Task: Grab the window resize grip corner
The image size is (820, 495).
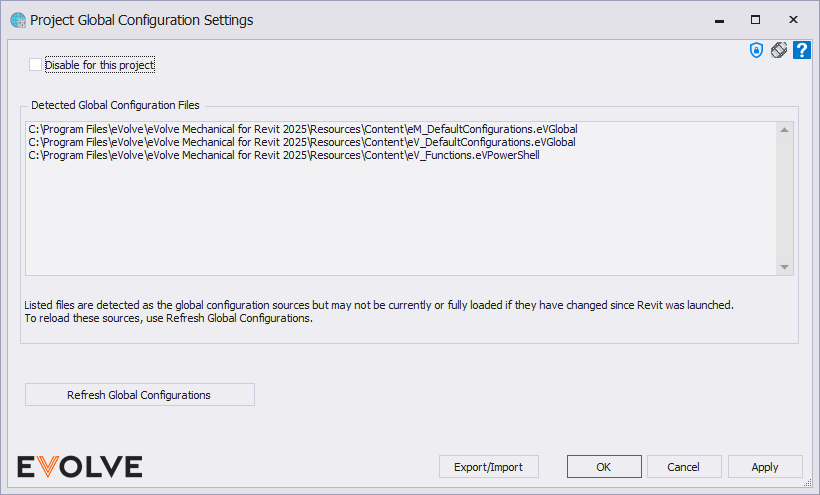Action: pos(808,483)
